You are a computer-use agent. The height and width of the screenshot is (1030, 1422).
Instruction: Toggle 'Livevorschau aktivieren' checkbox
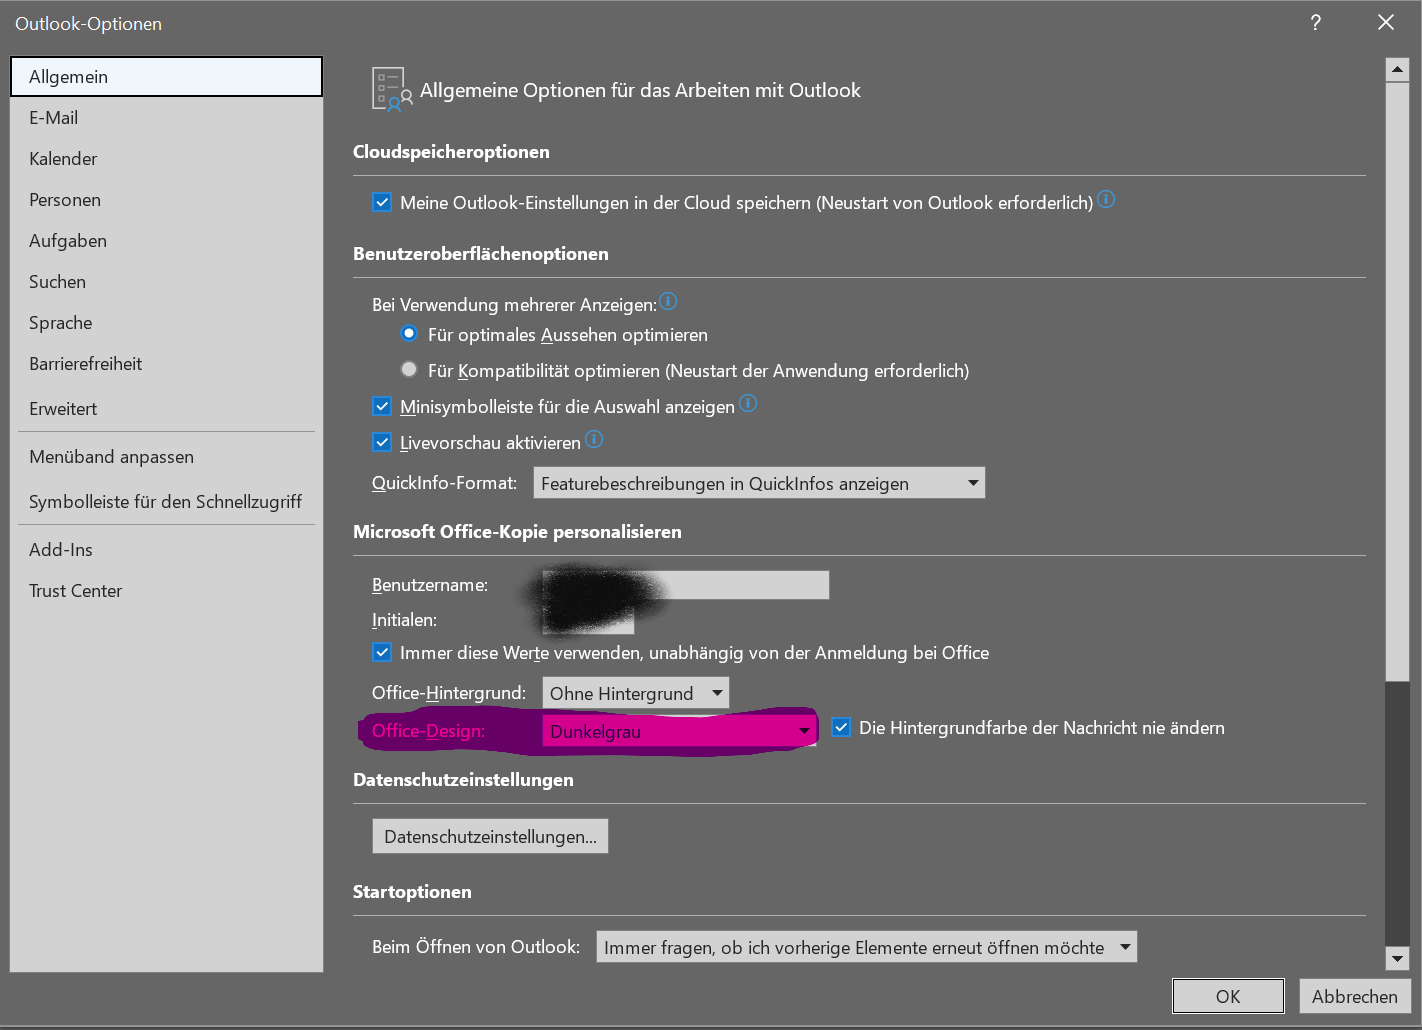tap(382, 442)
